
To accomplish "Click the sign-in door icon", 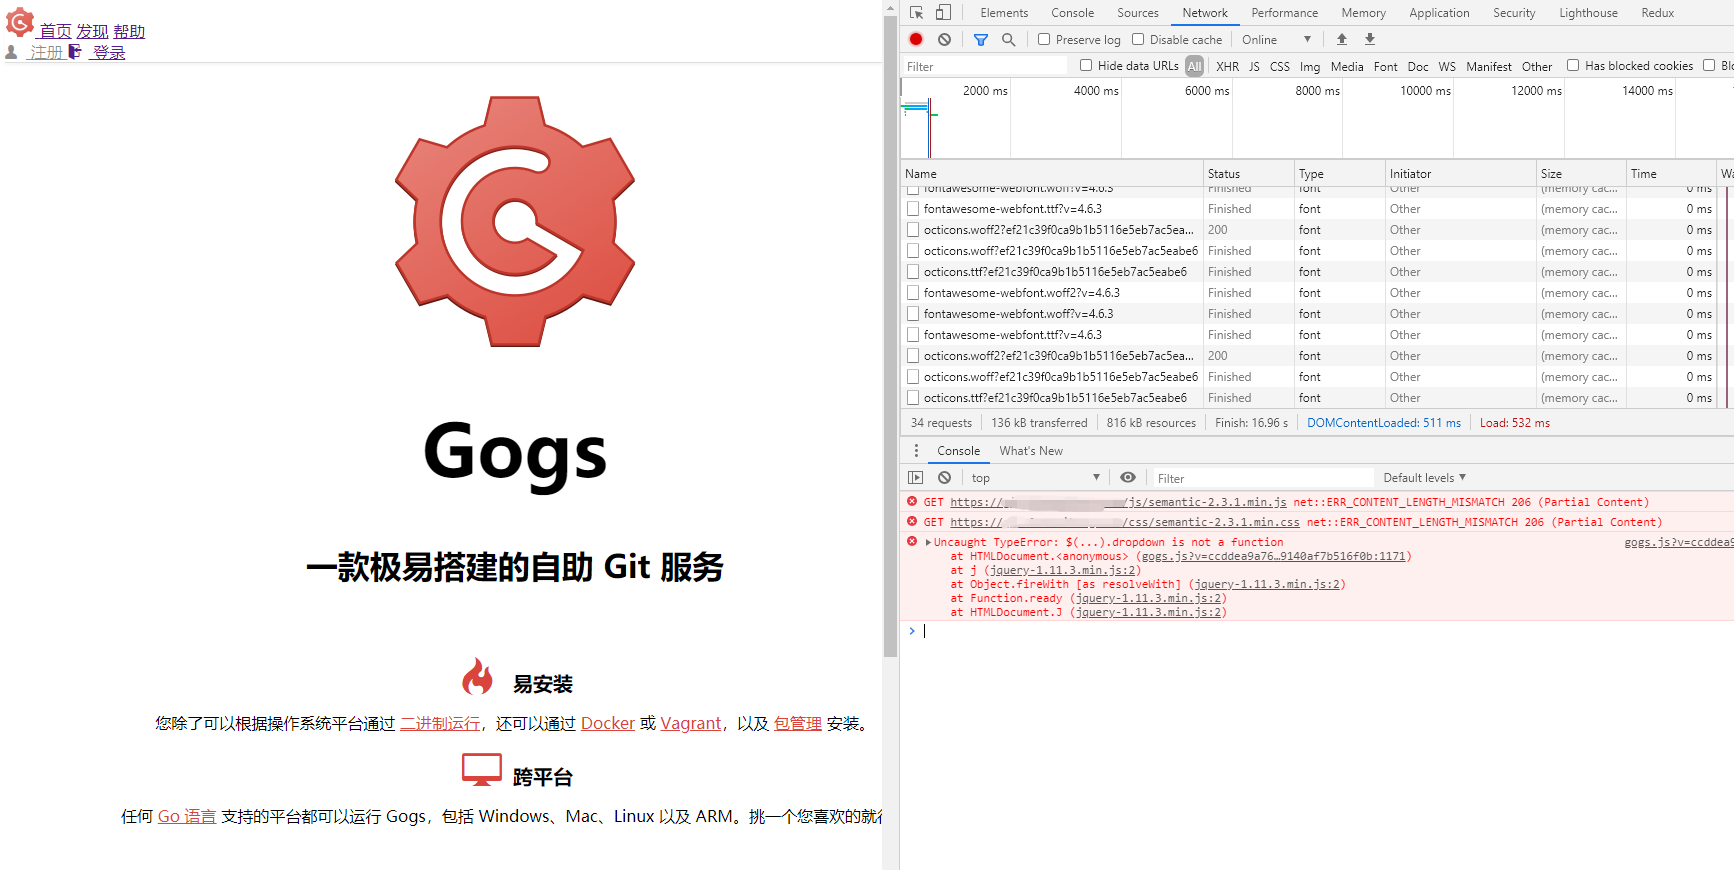I will click(75, 52).
